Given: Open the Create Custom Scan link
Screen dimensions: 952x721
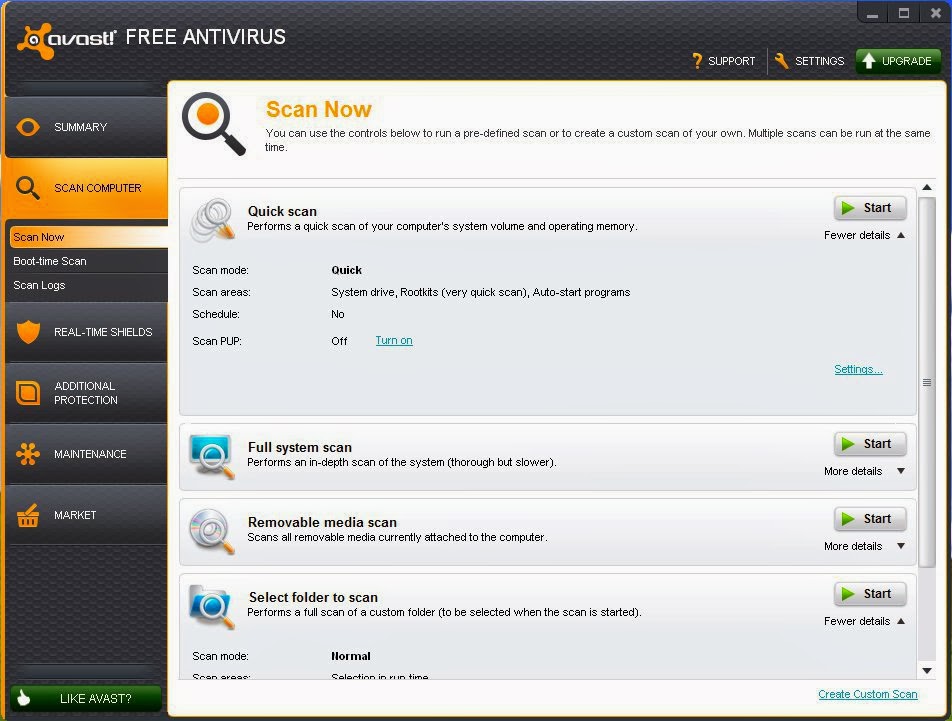Looking at the screenshot, I should coord(867,694).
